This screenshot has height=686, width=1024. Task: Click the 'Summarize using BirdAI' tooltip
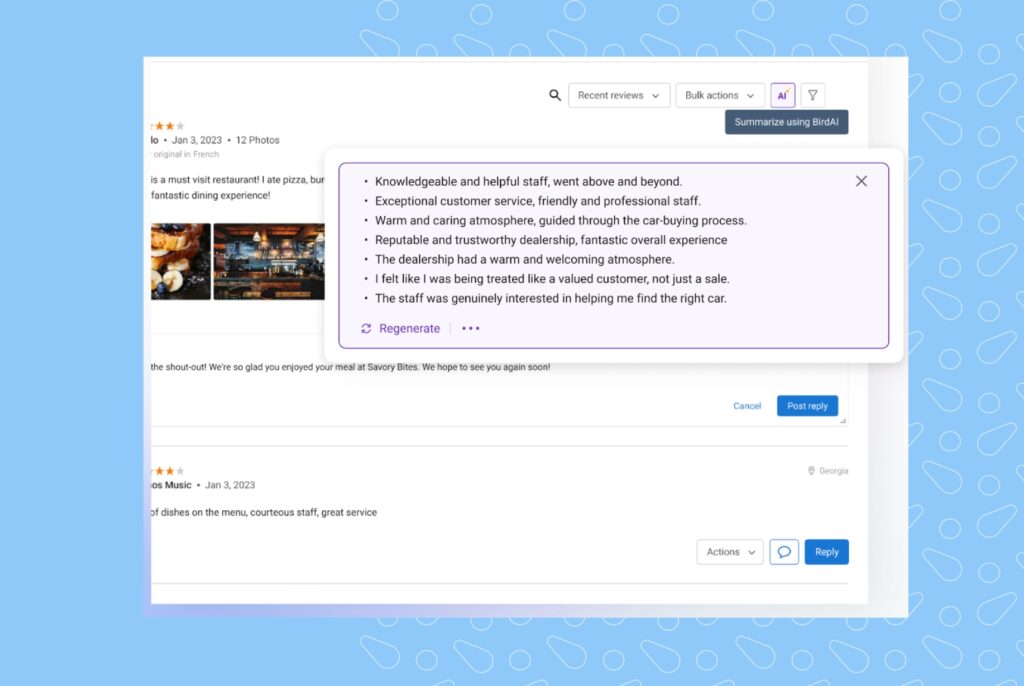click(x=786, y=122)
